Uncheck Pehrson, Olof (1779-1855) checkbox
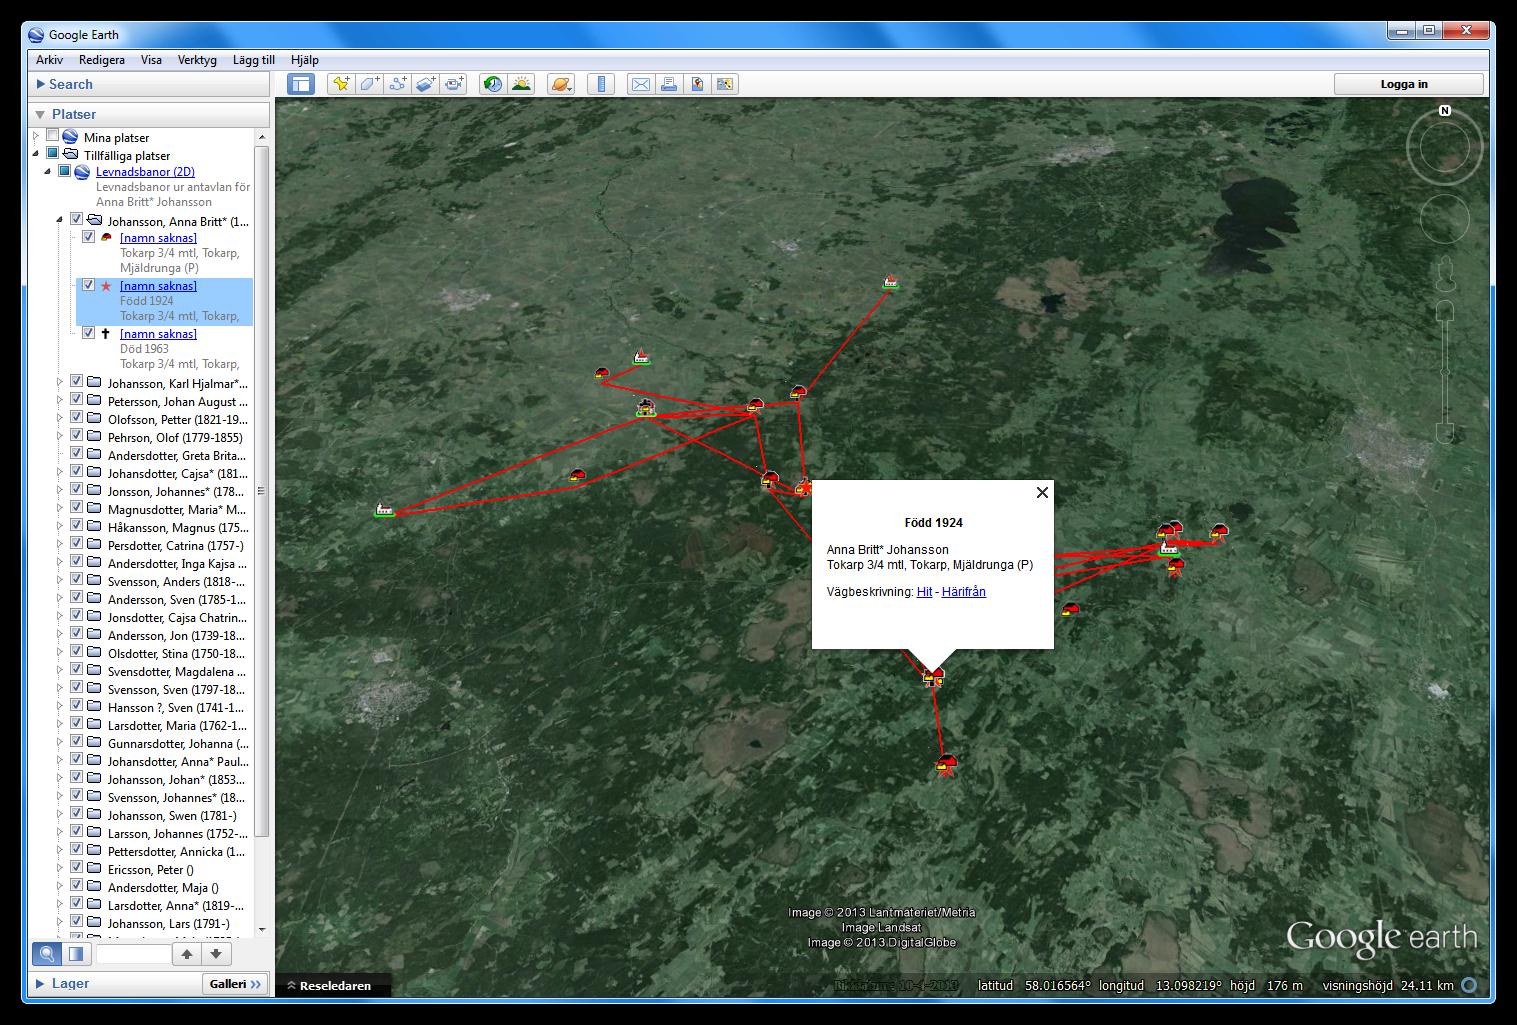The width and height of the screenshot is (1517, 1025). [x=76, y=436]
